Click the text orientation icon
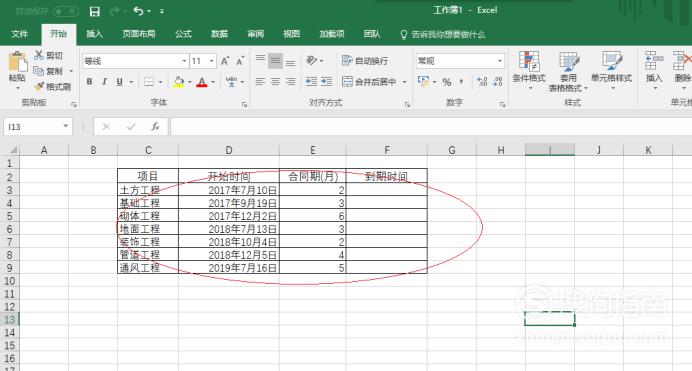This screenshot has height=371, width=692. 312,60
